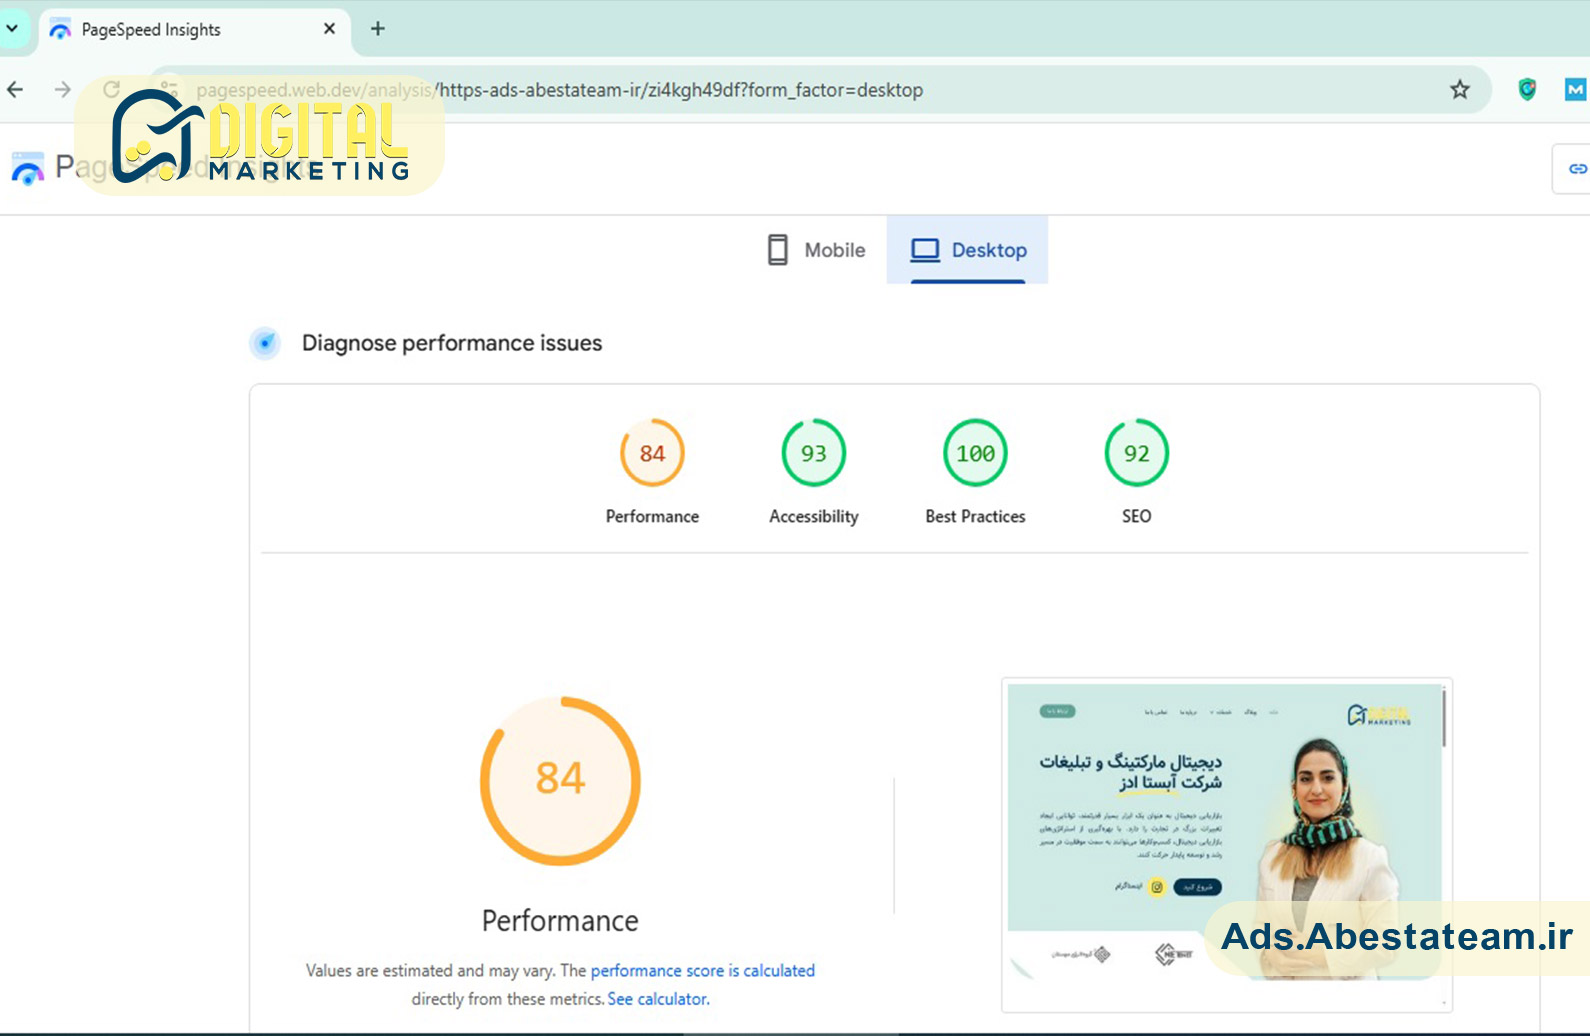Viewport: 1590px width, 1036px height.
Task: Open the green shield extension icon
Action: (x=1527, y=90)
